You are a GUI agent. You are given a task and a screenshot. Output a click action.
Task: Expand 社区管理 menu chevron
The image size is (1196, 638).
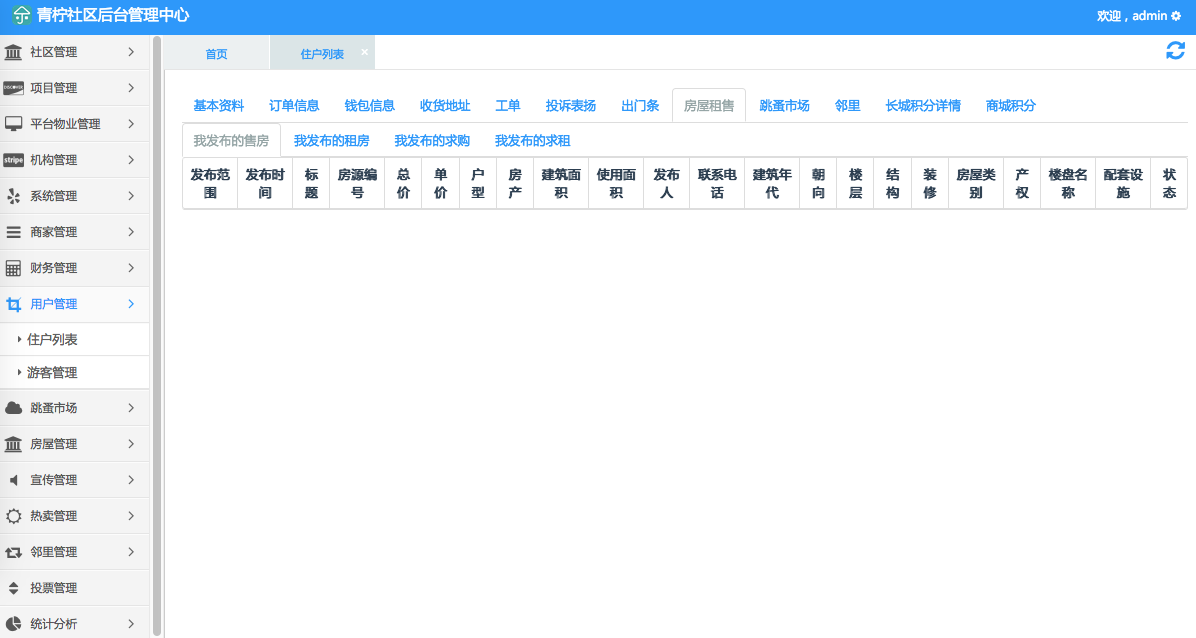131,52
